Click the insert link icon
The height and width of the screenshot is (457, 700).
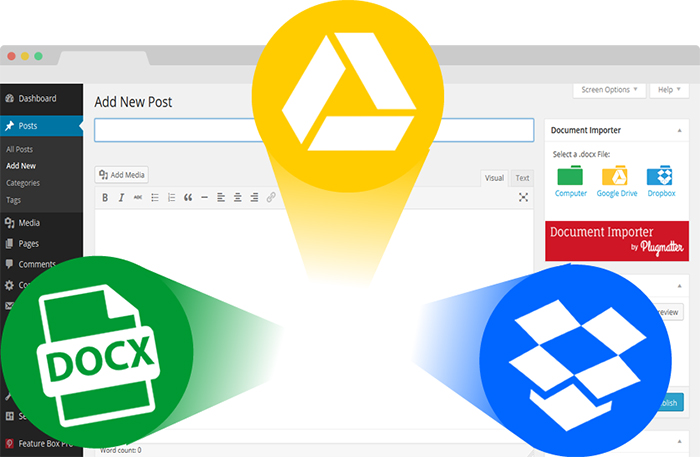270,198
